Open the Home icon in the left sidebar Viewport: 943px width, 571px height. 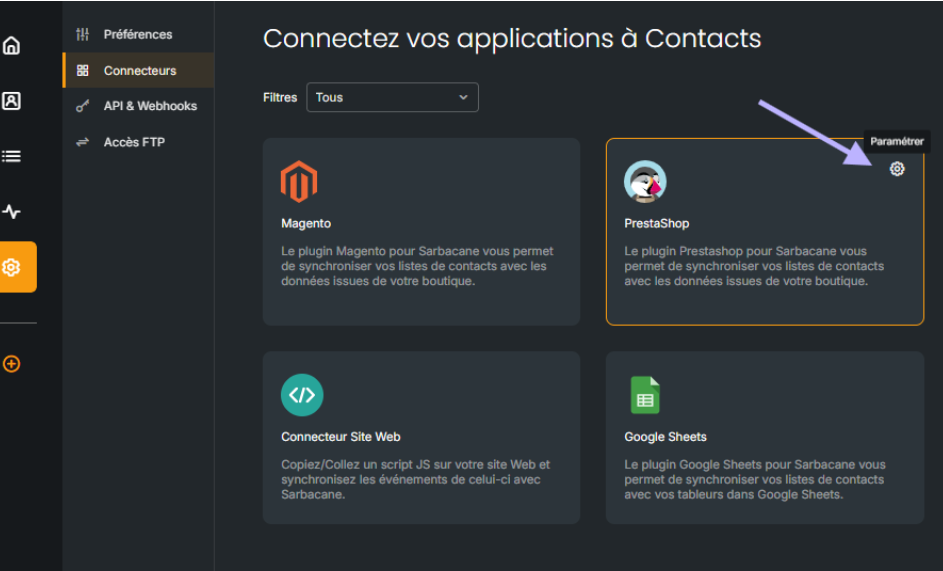[x=11, y=46]
